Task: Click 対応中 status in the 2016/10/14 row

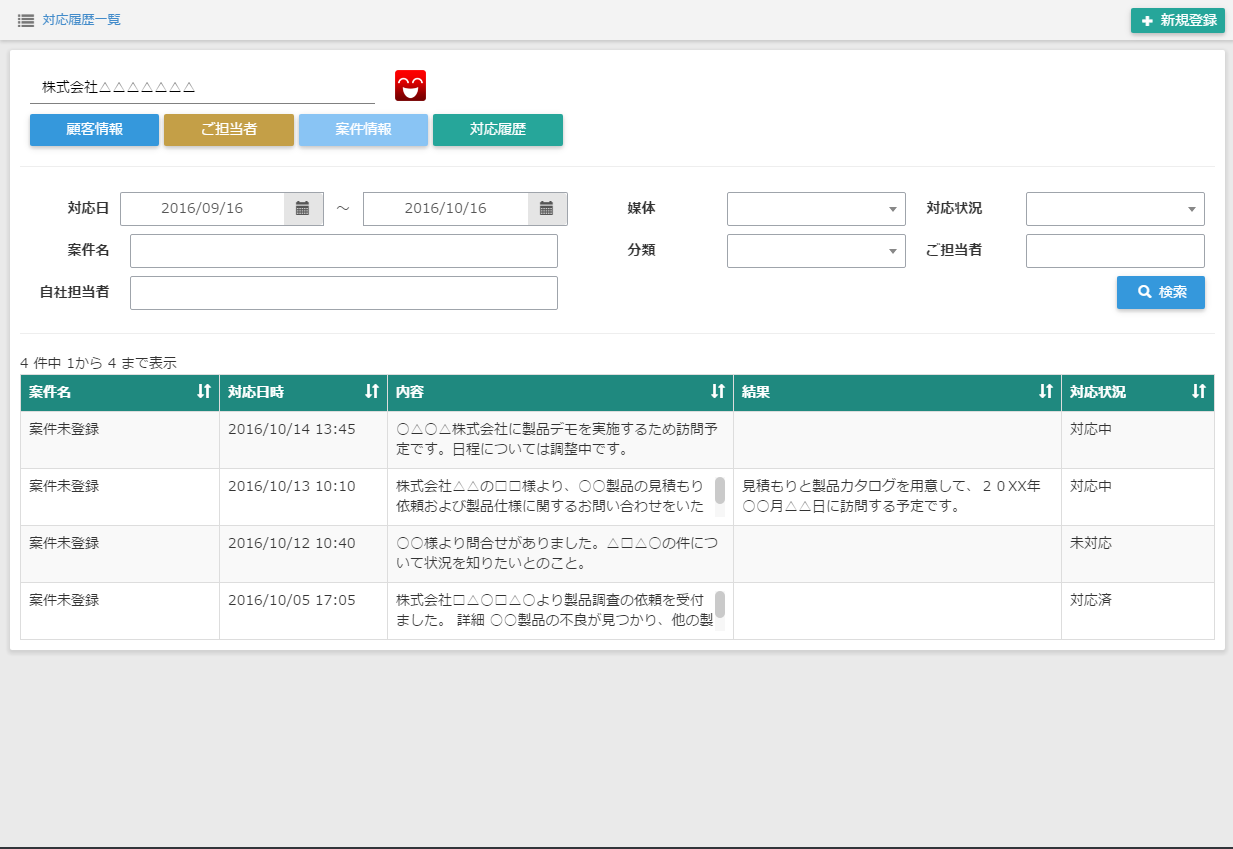Action: 1091,429
